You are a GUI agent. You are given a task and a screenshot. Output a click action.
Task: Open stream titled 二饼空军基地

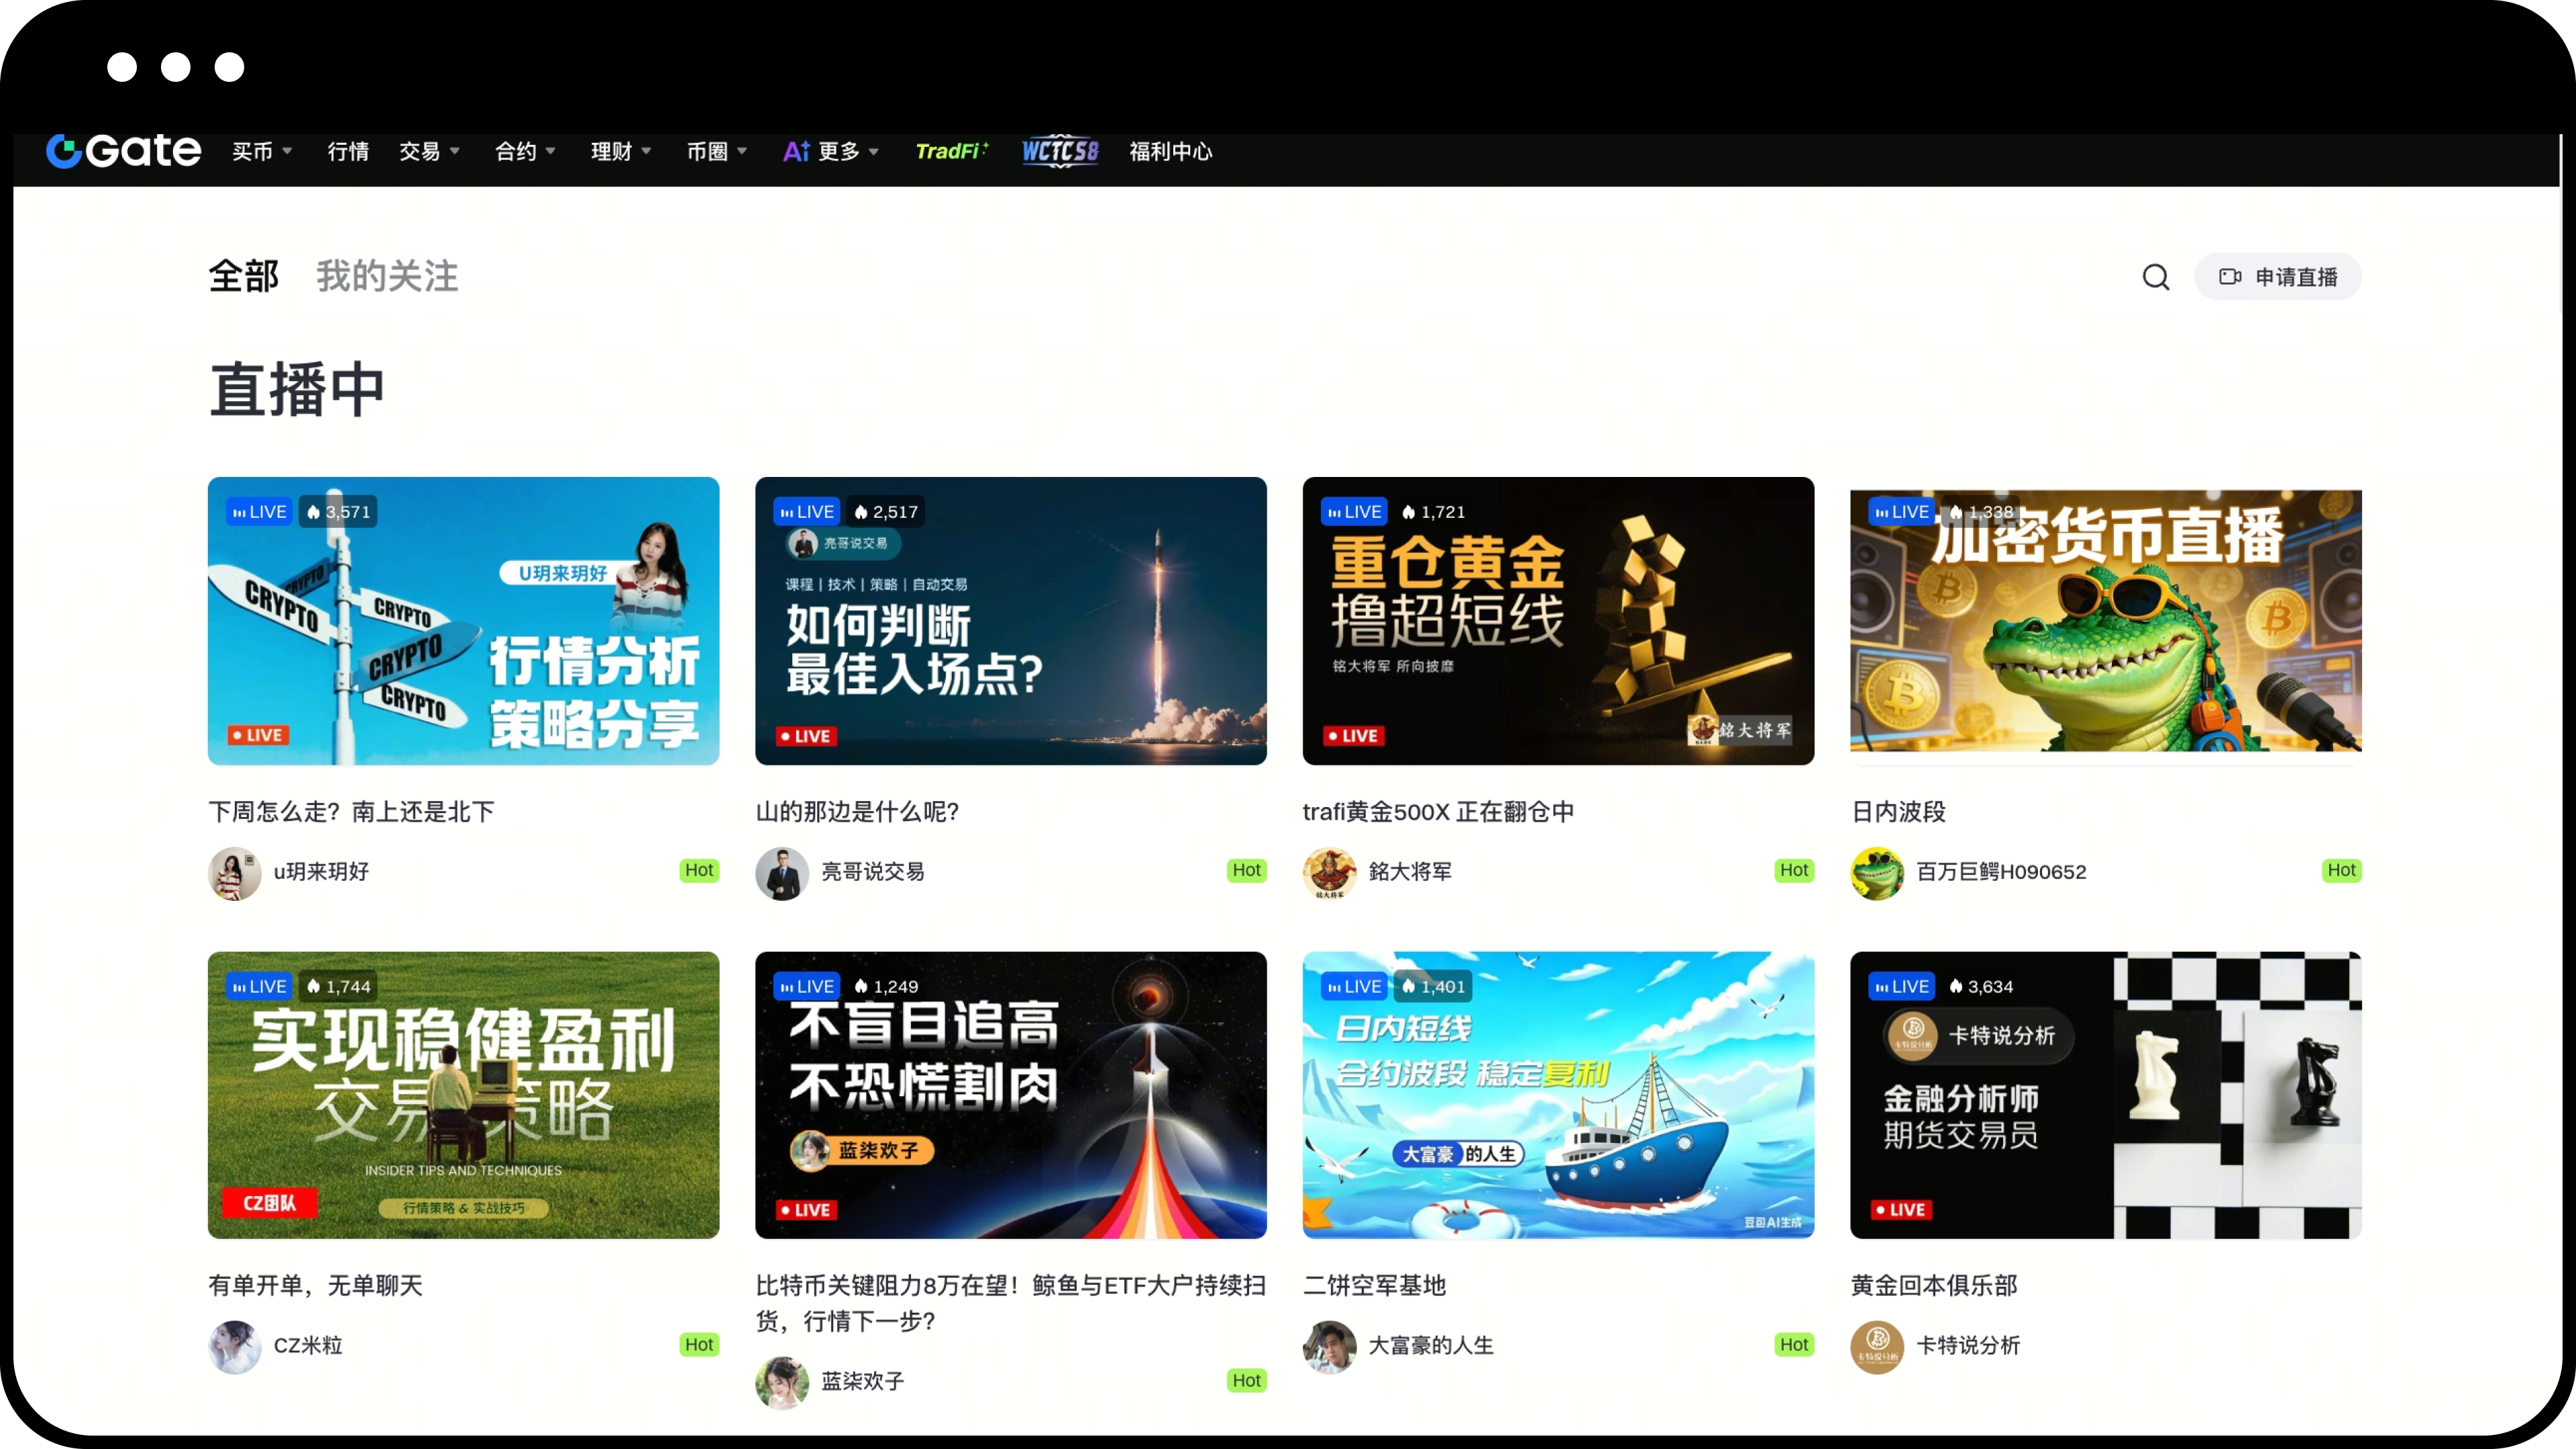click(1374, 1285)
